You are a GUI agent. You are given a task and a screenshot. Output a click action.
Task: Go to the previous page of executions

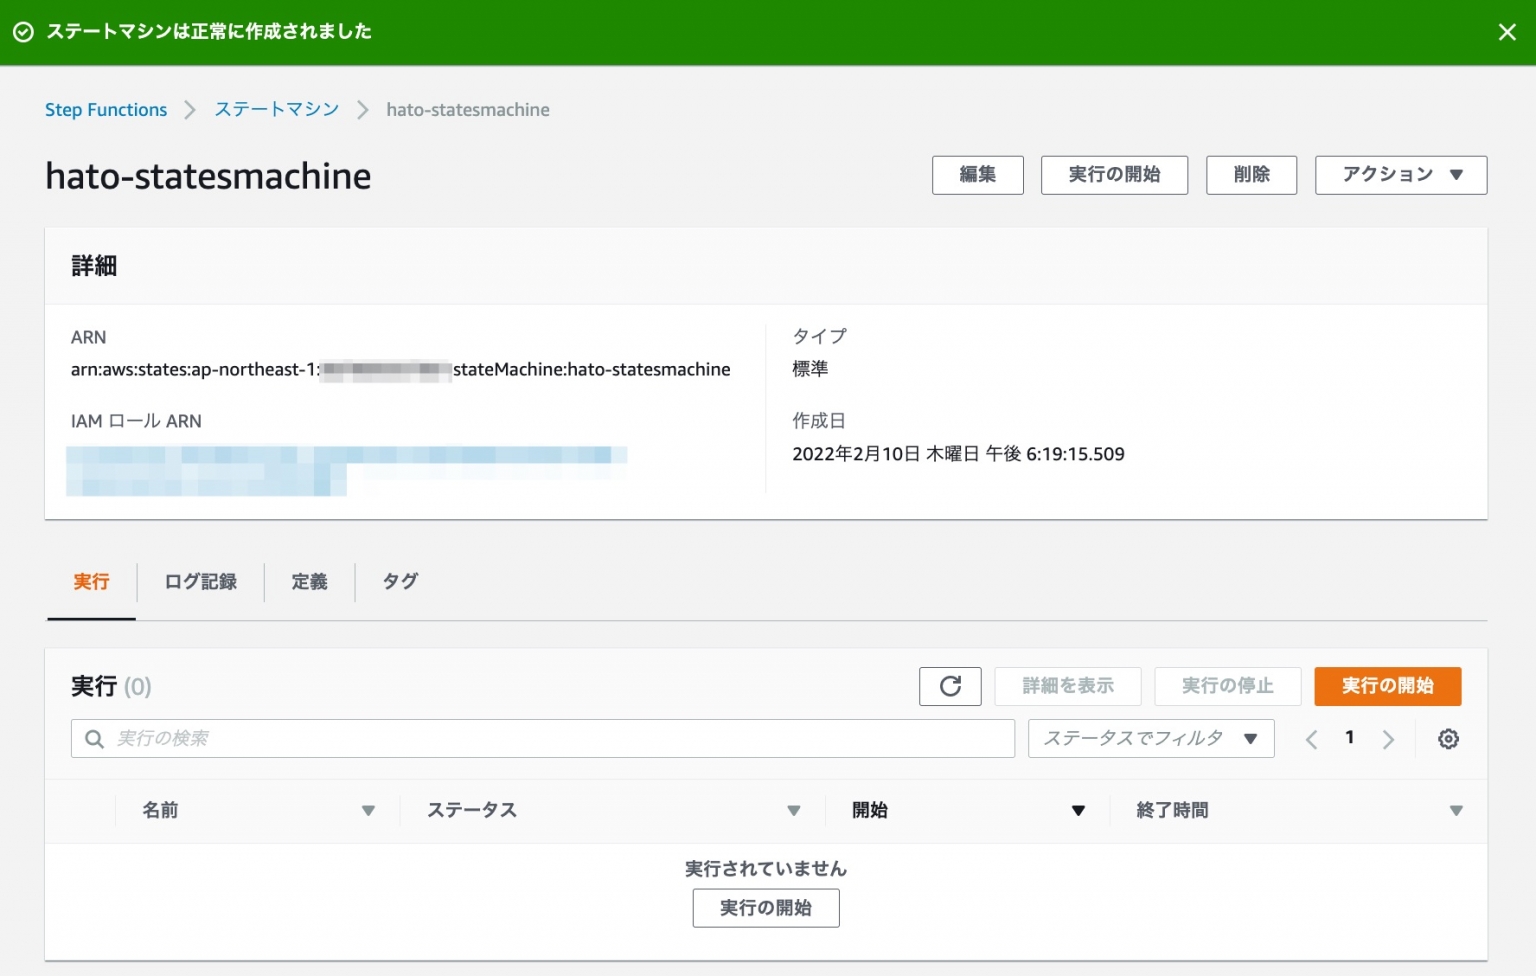1311,738
